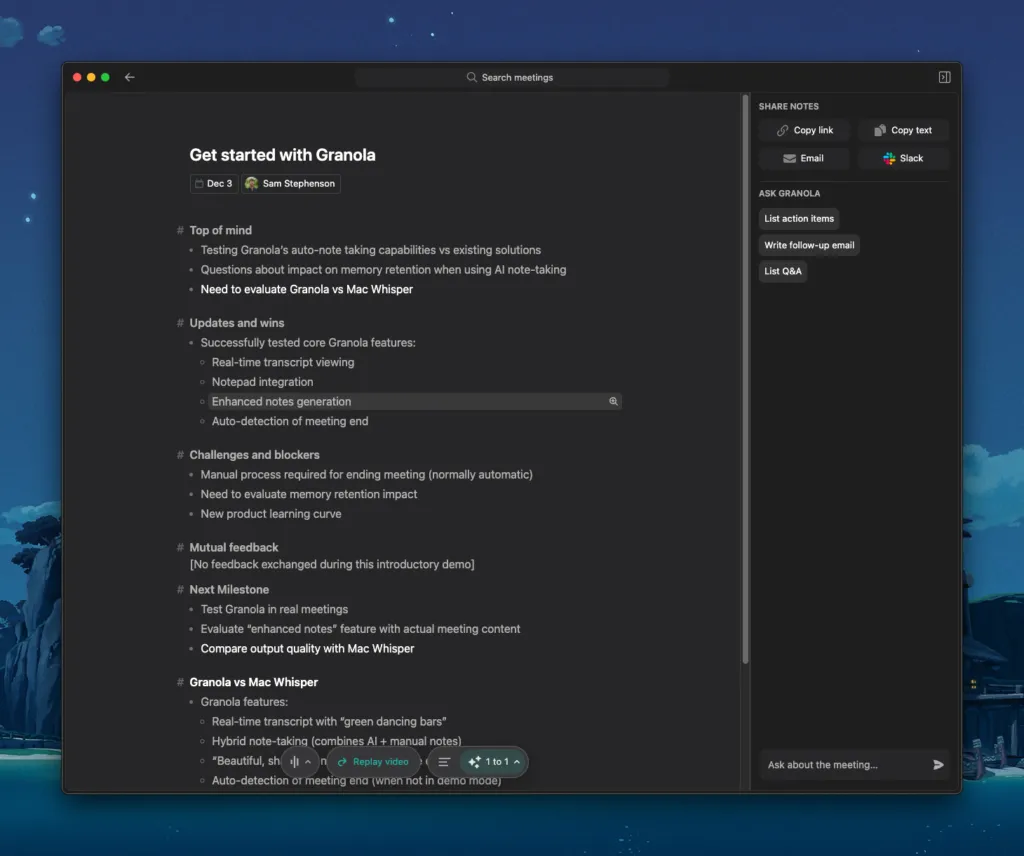This screenshot has width=1024, height=856.
Task: Click the search magnifier icon in title bar
Action: [472, 77]
